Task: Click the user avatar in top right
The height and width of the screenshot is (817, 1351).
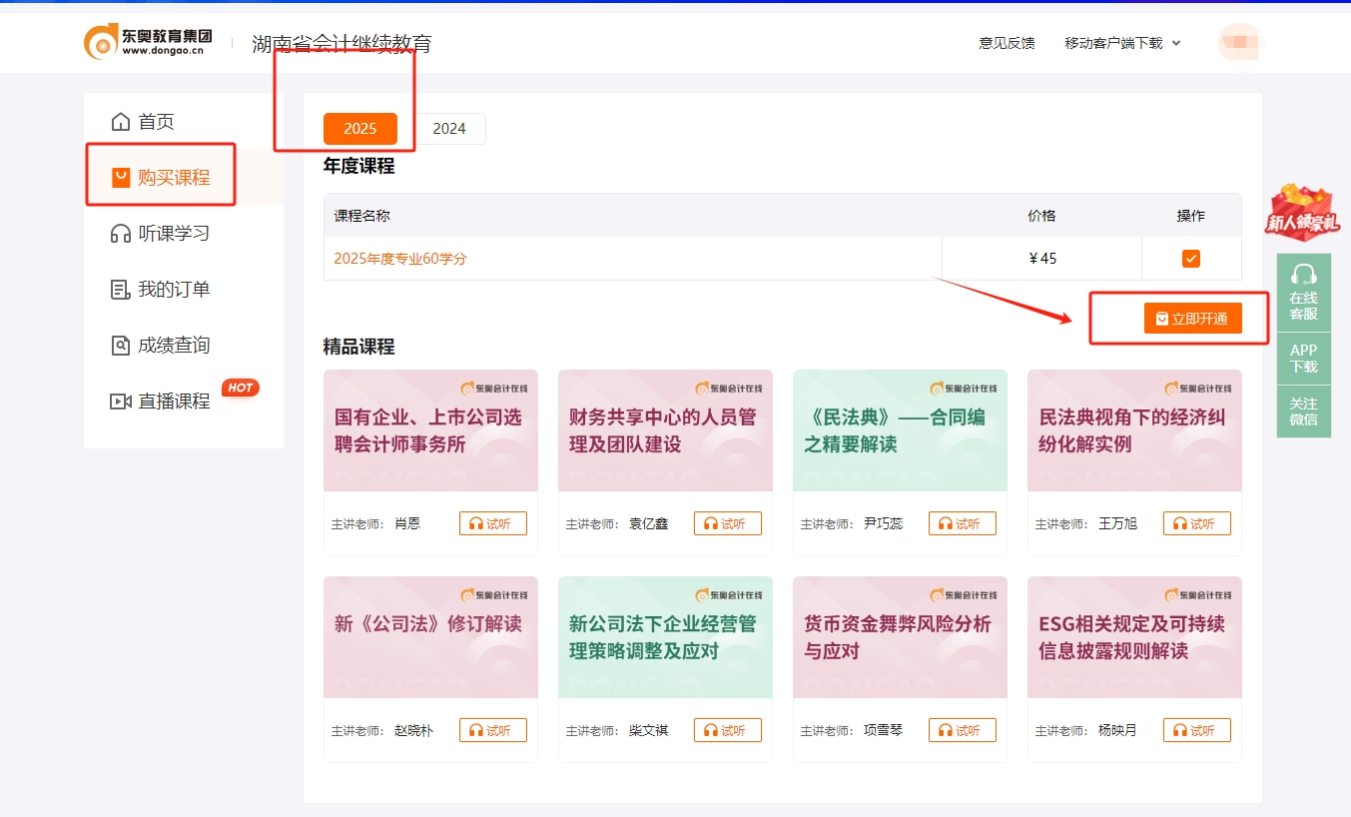Action: (x=1240, y=43)
